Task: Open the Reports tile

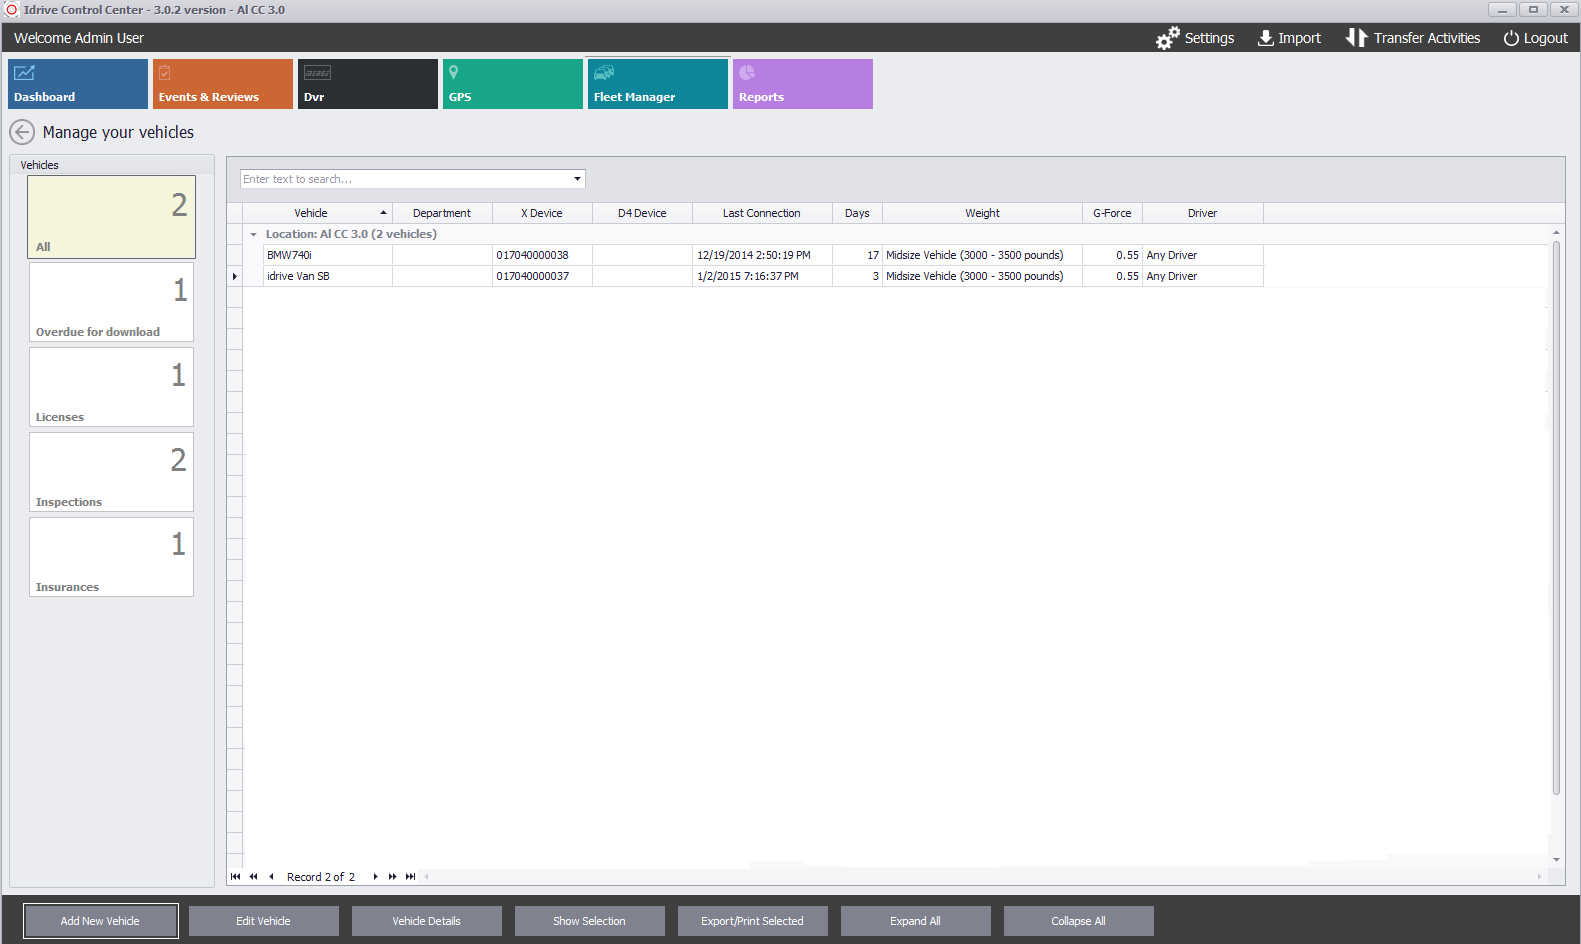Action: tap(802, 84)
